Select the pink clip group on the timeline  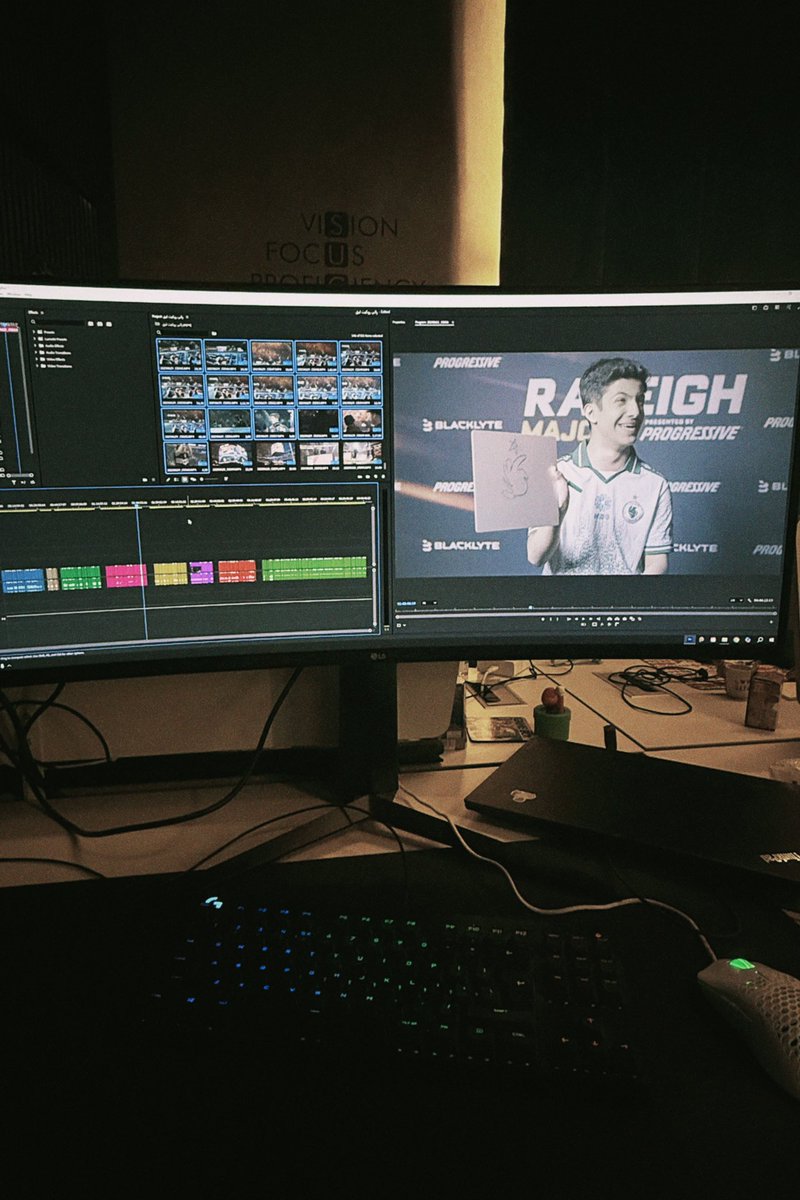126,575
